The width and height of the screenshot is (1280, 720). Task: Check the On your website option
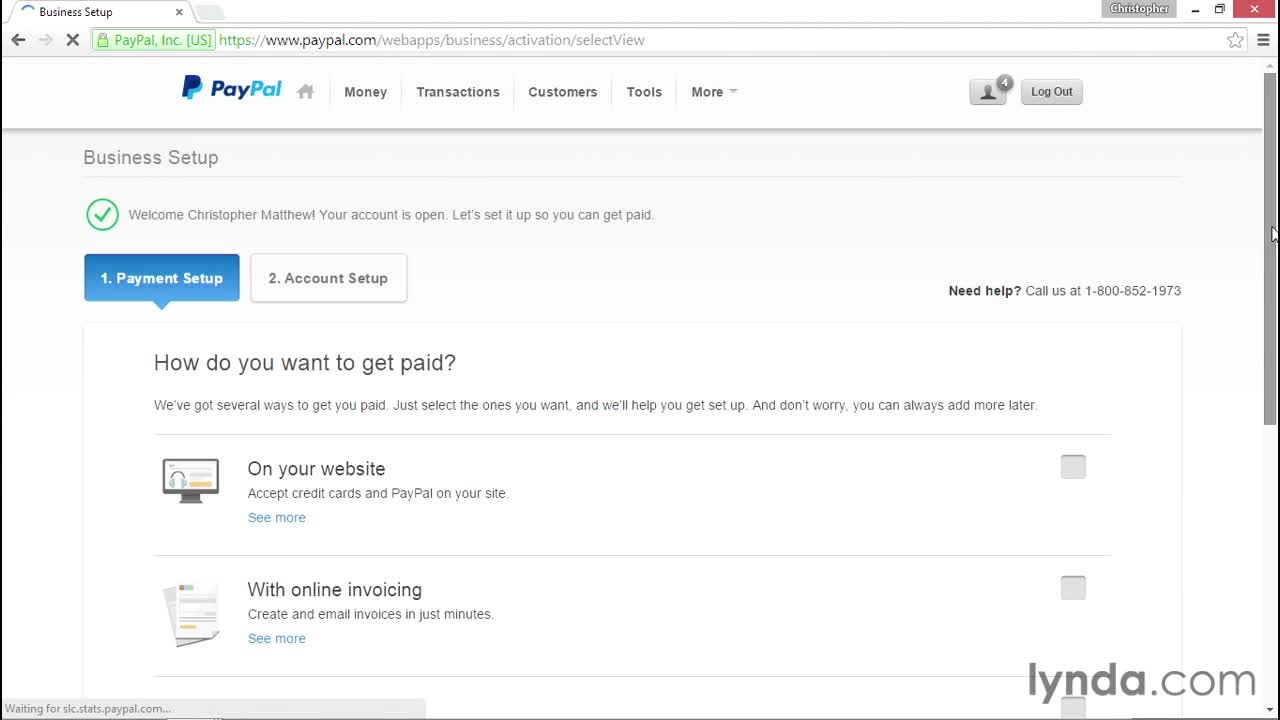point(1073,467)
